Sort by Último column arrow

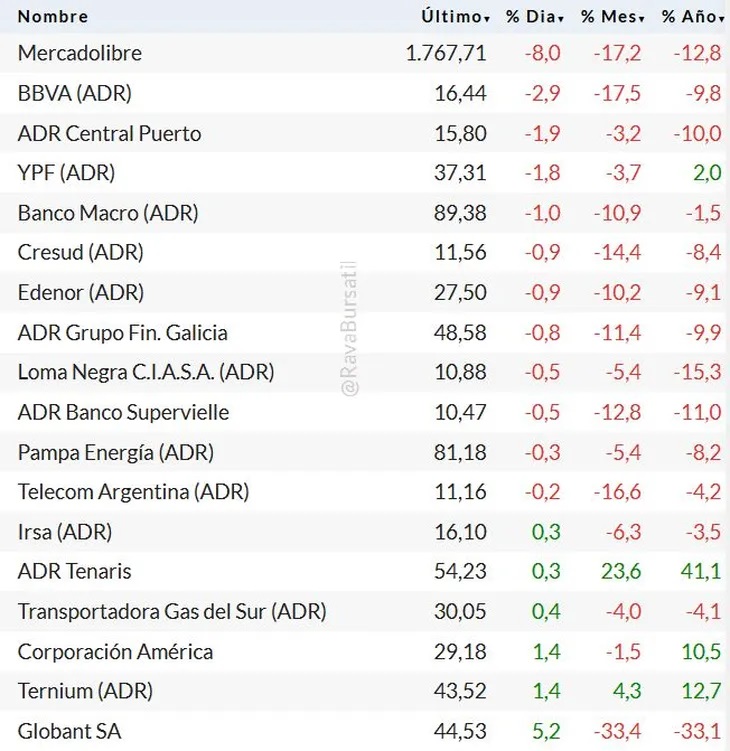pyautogui.click(x=487, y=19)
